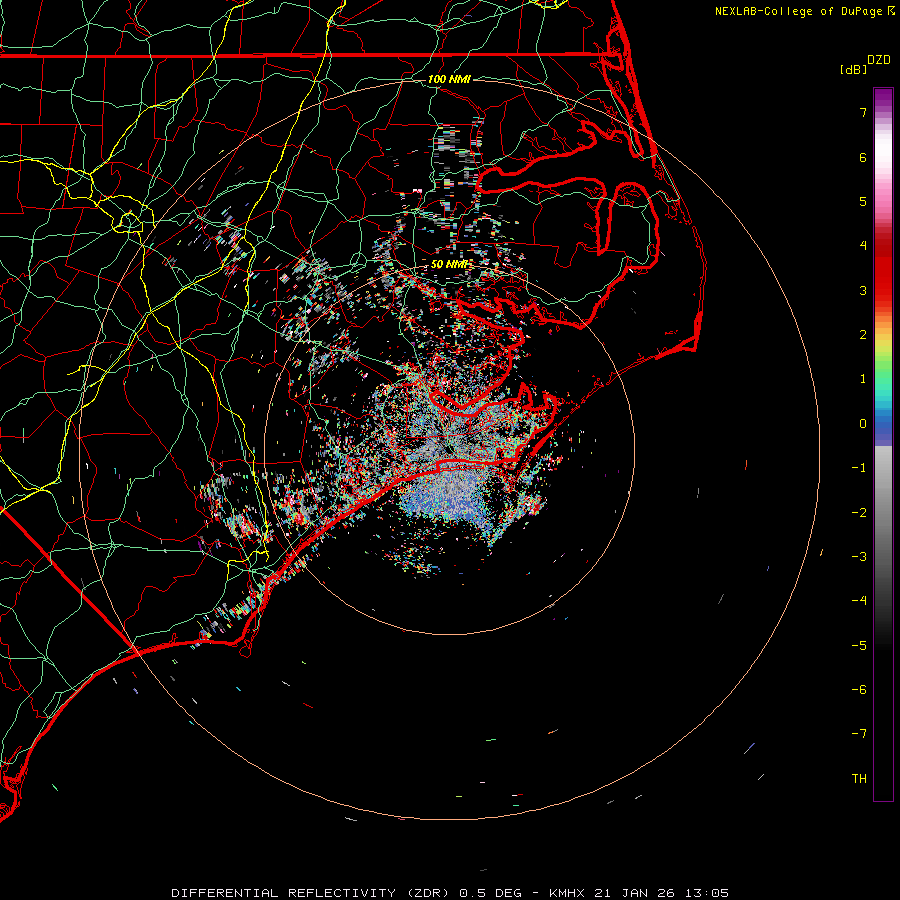Image resolution: width=900 pixels, height=900 pixels.
Task: Click the 3 dB label on legend
Action: 860,290
